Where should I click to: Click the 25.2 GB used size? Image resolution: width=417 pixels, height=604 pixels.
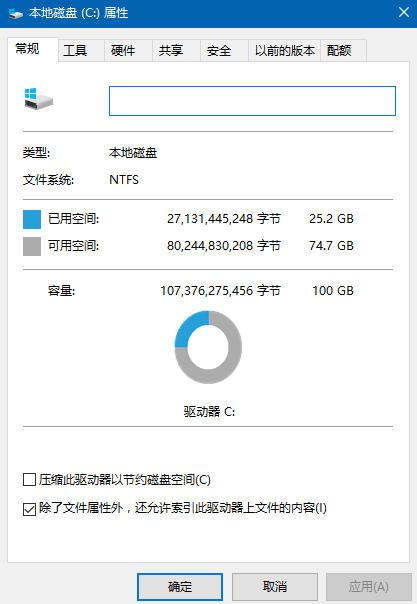pyautogui.click(x=331, y=219)
